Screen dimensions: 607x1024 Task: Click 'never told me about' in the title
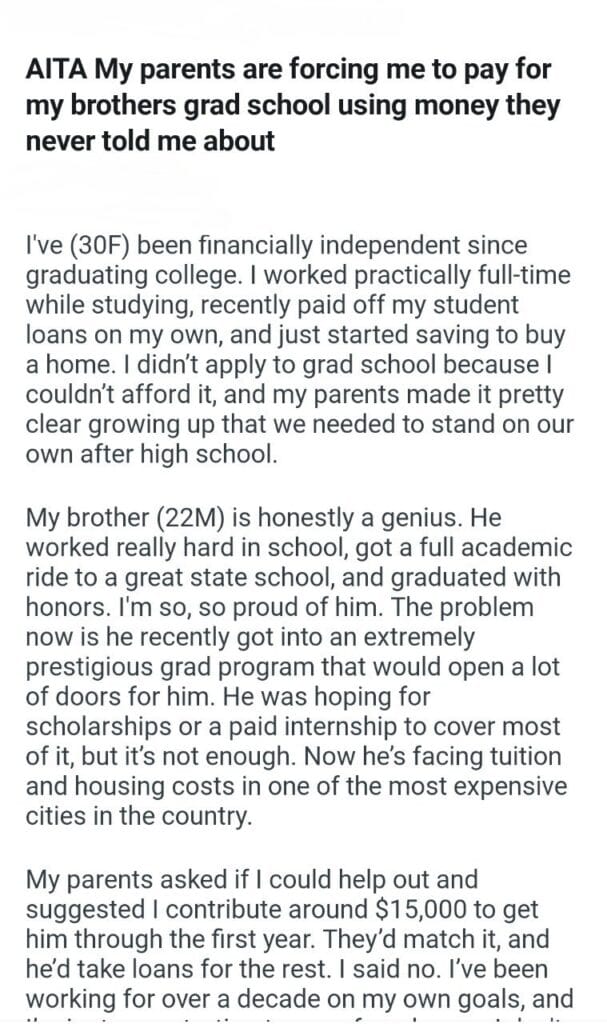150,141
